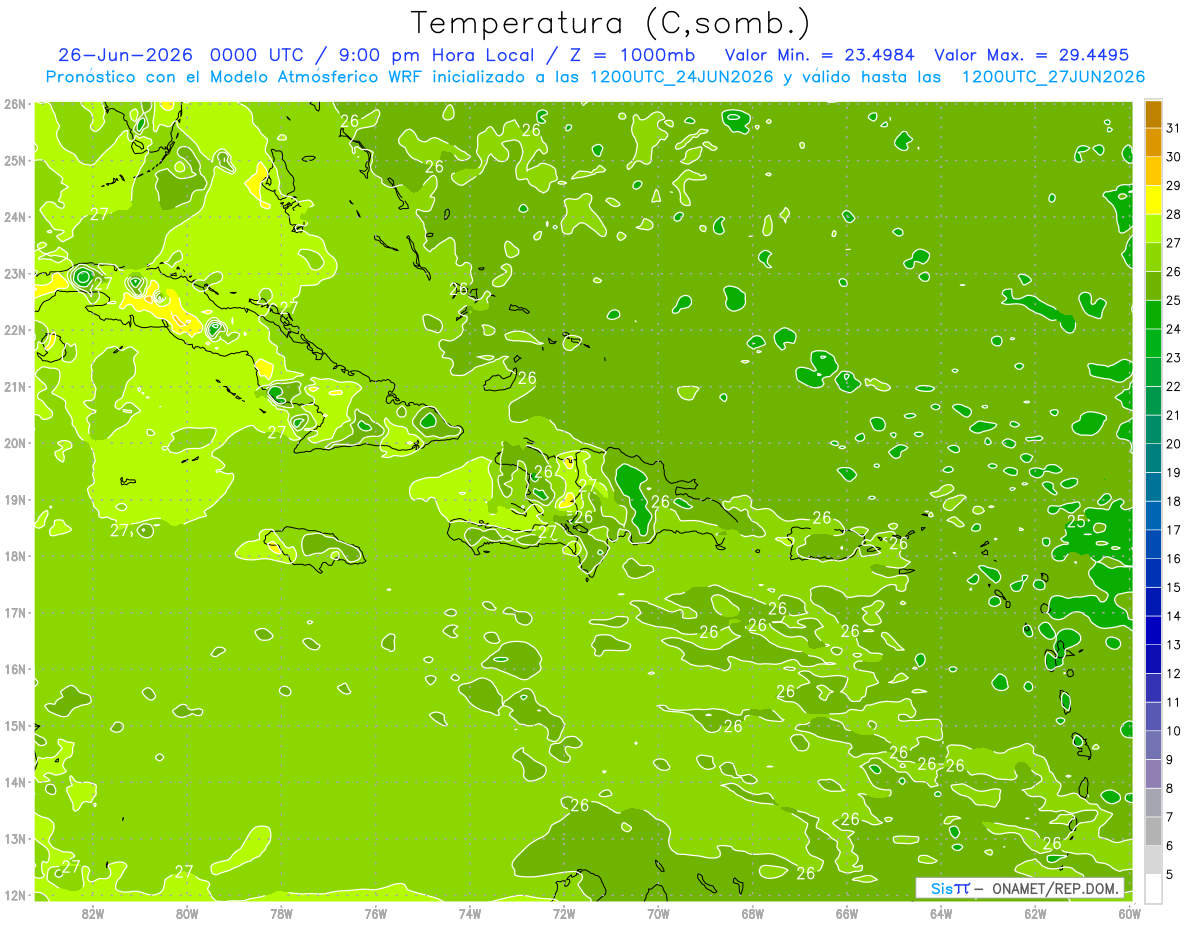The image size is (1200, 927).
Task: Click the 76W longitude axis label
Action: (x=376, y=913)
